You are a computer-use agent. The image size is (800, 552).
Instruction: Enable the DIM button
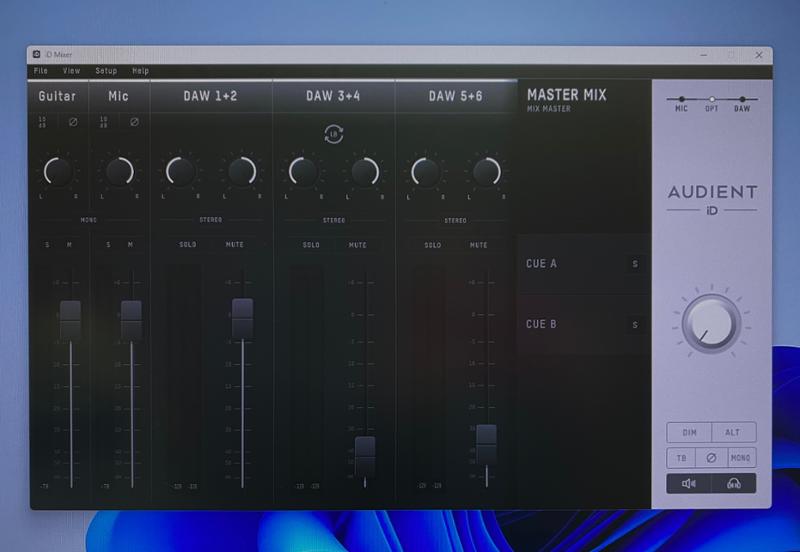689,433
